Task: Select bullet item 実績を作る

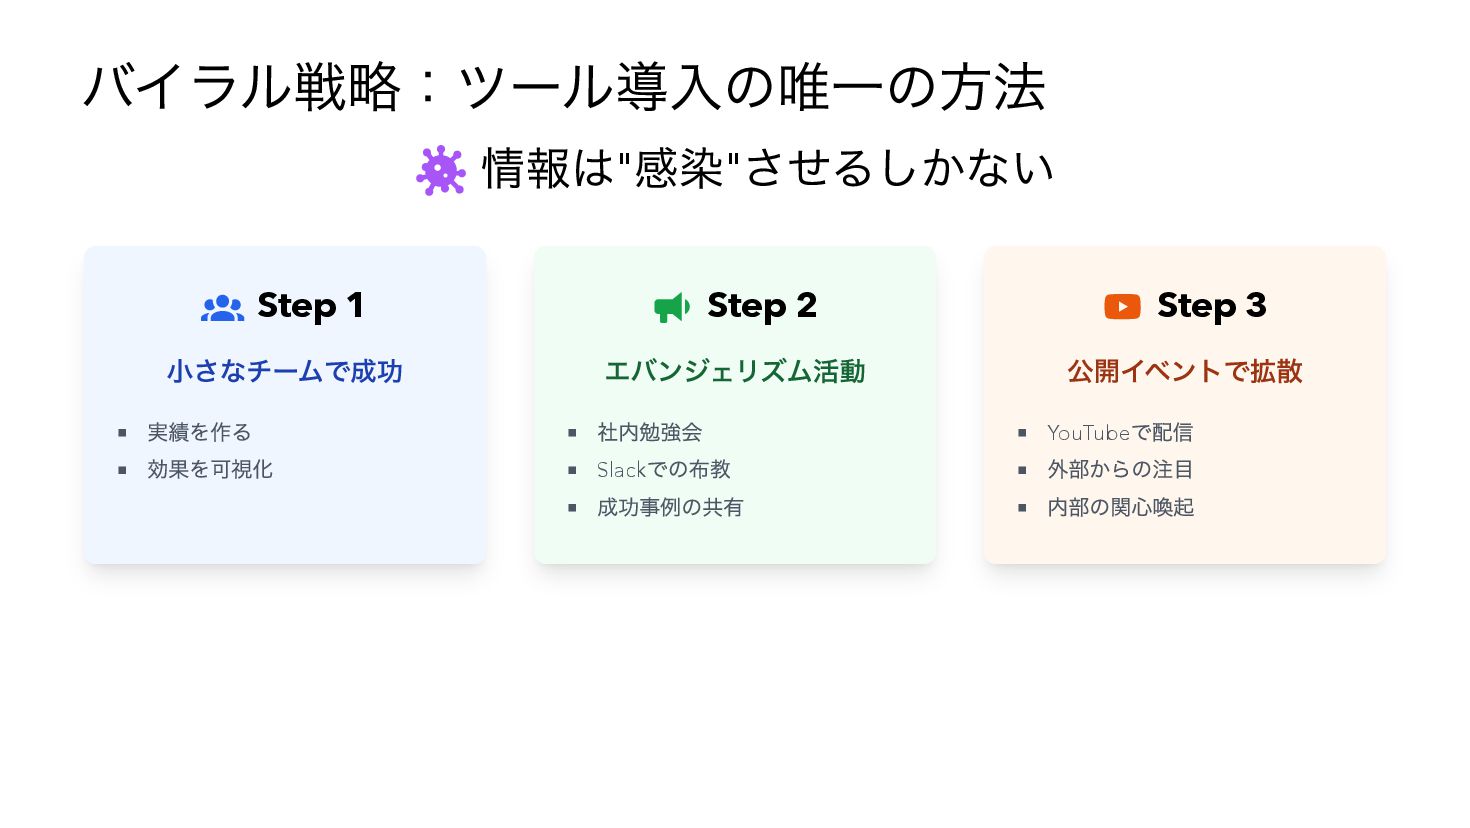Action: click(199, 432)
